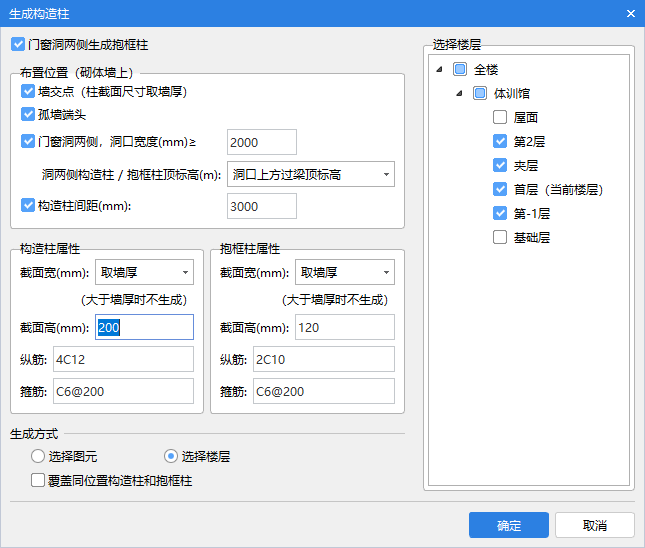645x548 pixels.
Task: Toggle 全楼 tri-state checkbox
Action: click(460, 69)
